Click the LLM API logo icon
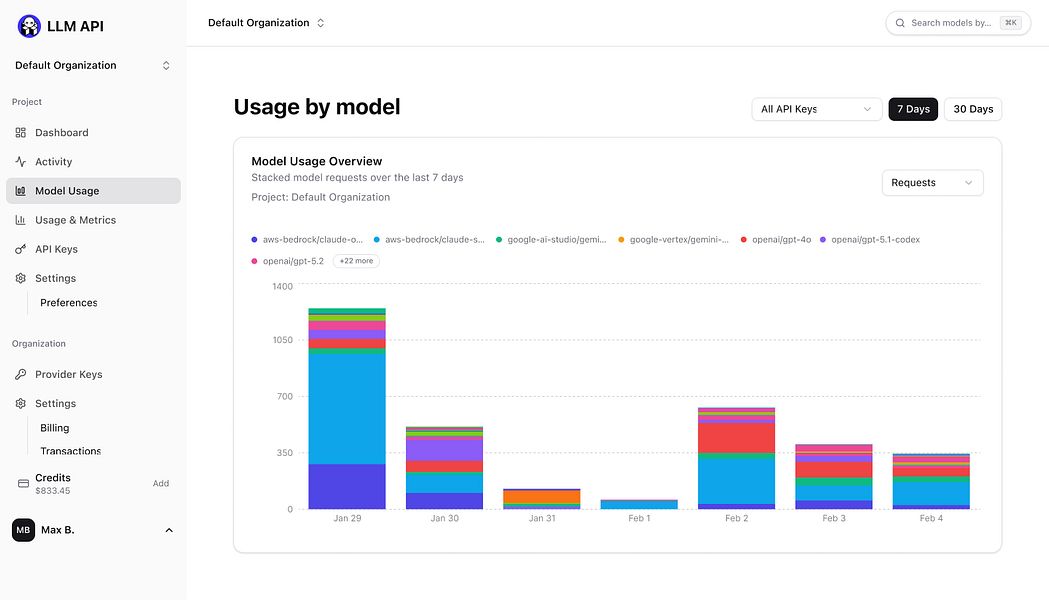The width and height of the screenshot is (1049, 600). pyautogui.click(x=29, y=26)
